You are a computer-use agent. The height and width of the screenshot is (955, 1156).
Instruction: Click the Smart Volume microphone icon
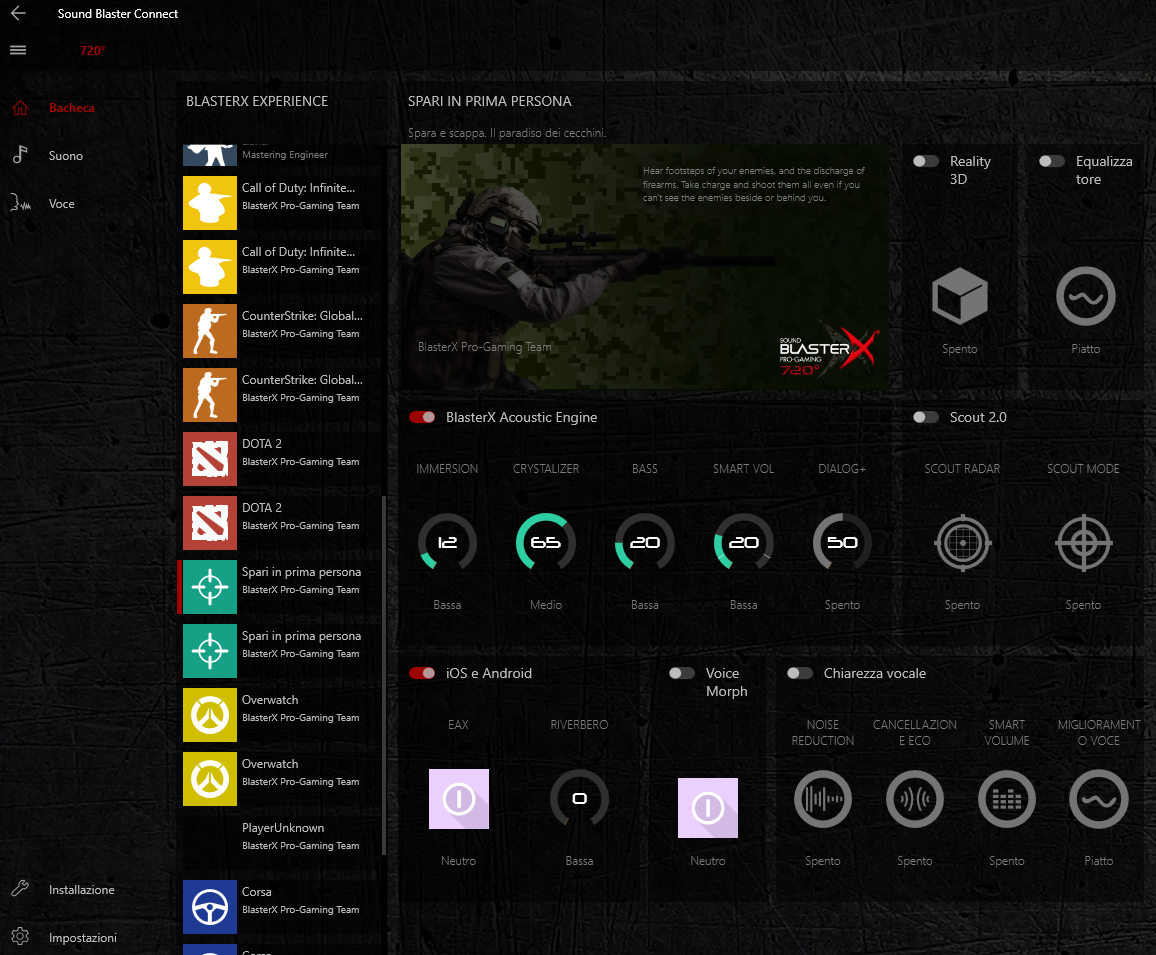tap(1006, 799)
